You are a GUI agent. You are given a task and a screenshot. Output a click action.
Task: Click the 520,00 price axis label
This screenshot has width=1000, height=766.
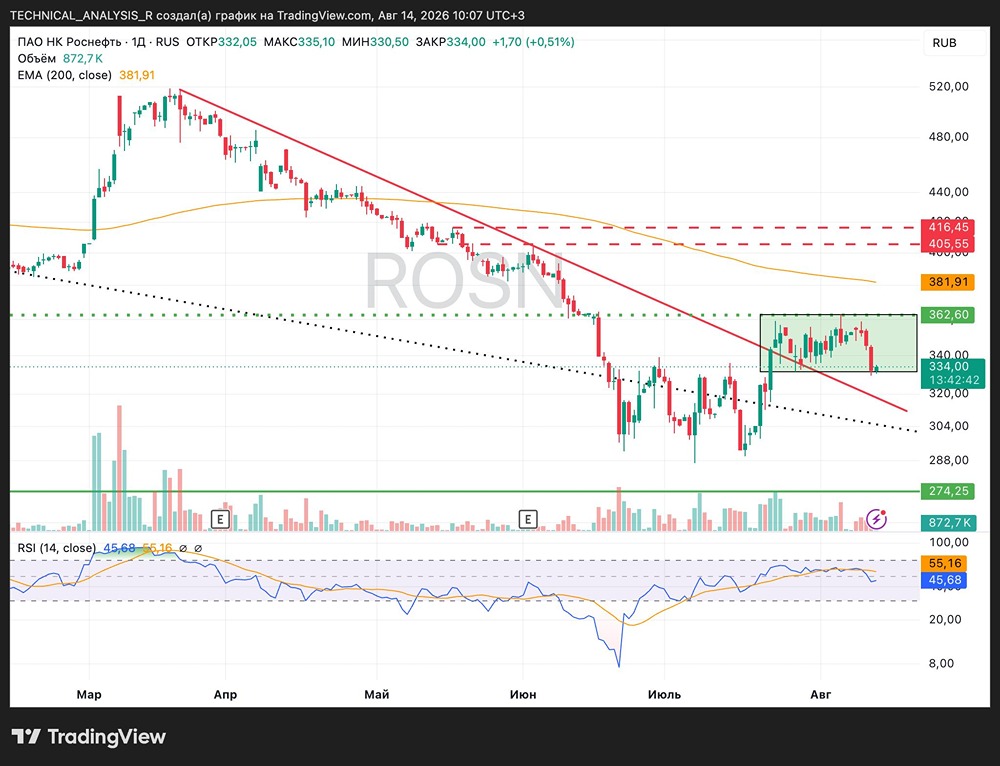coord(948,87)
